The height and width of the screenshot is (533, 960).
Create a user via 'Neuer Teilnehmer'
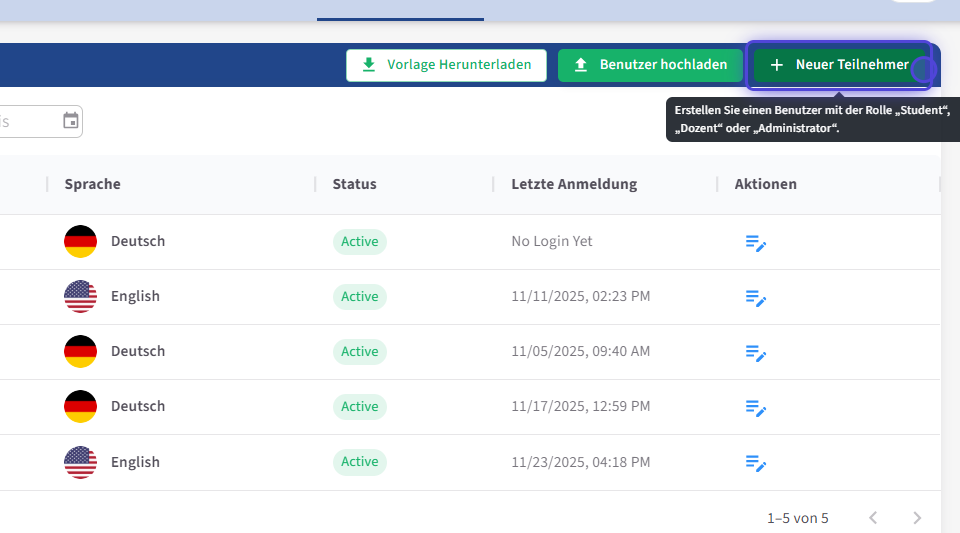[x=840, y=65]
